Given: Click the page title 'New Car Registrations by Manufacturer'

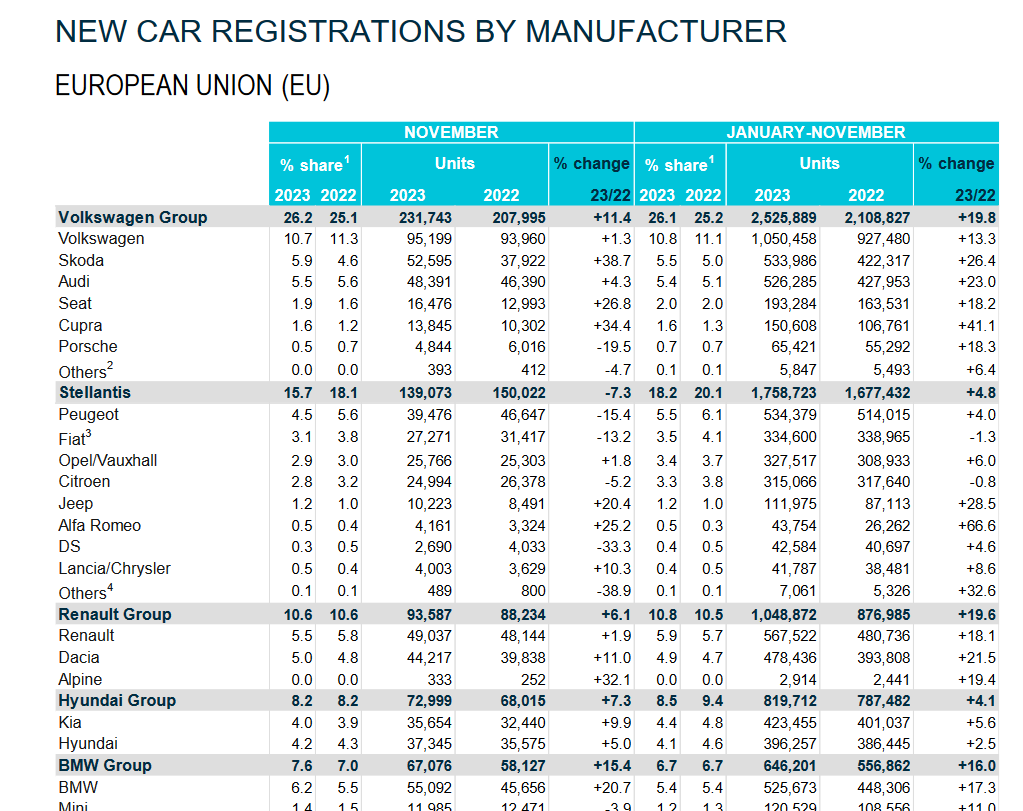Looking at the screenshot, I should (x=421, y=31).
